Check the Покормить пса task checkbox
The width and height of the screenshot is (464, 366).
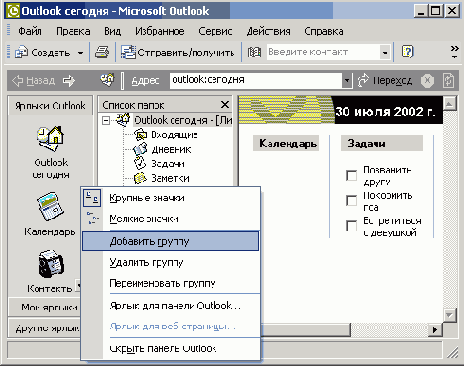(x=351, y=200)
